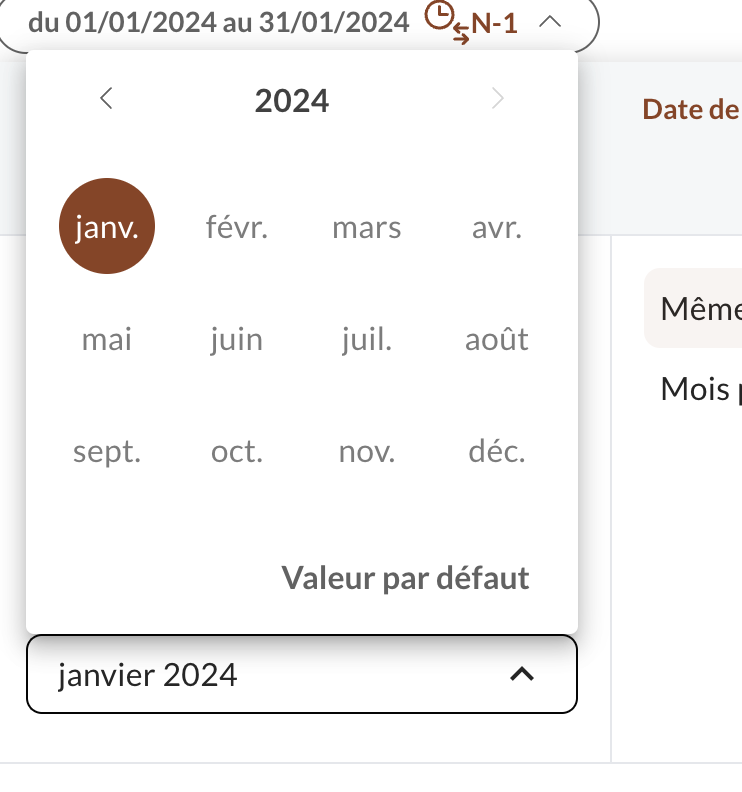Open the janvier 2024 month selector field
The image size is (742, 792).
coord(302,674)
